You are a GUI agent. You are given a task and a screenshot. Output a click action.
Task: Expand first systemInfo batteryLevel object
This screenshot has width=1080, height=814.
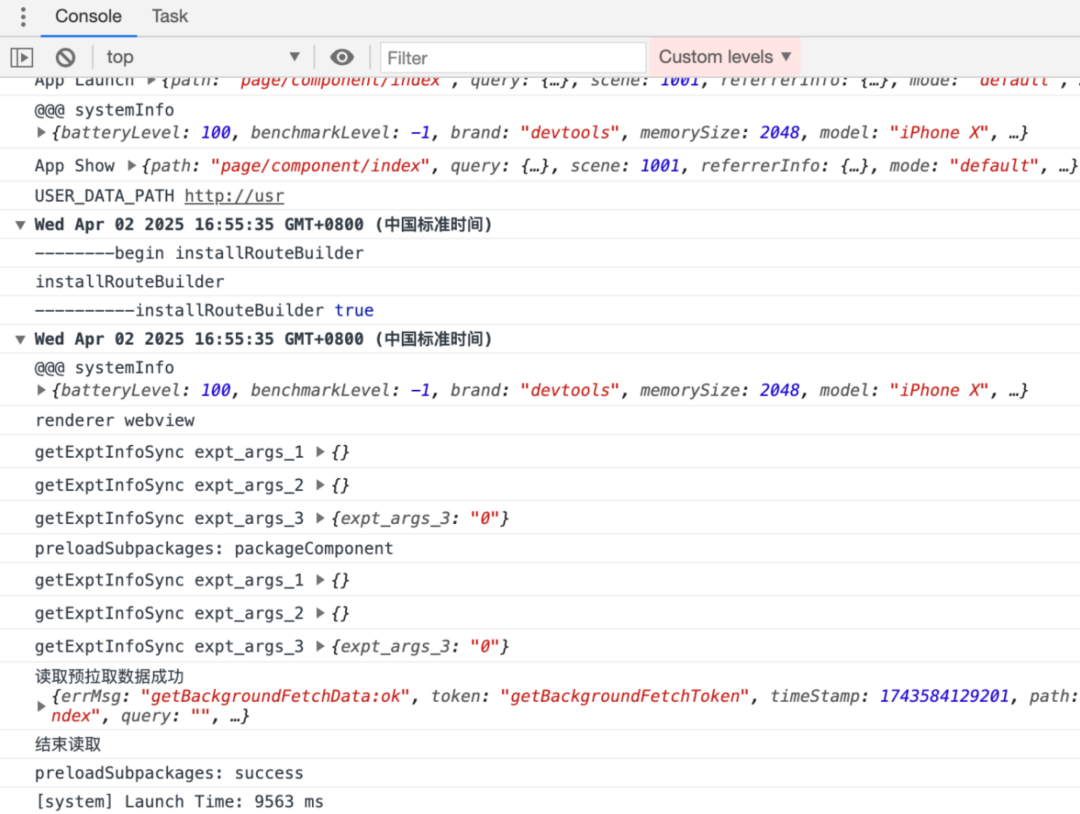(x=41, y=132)
